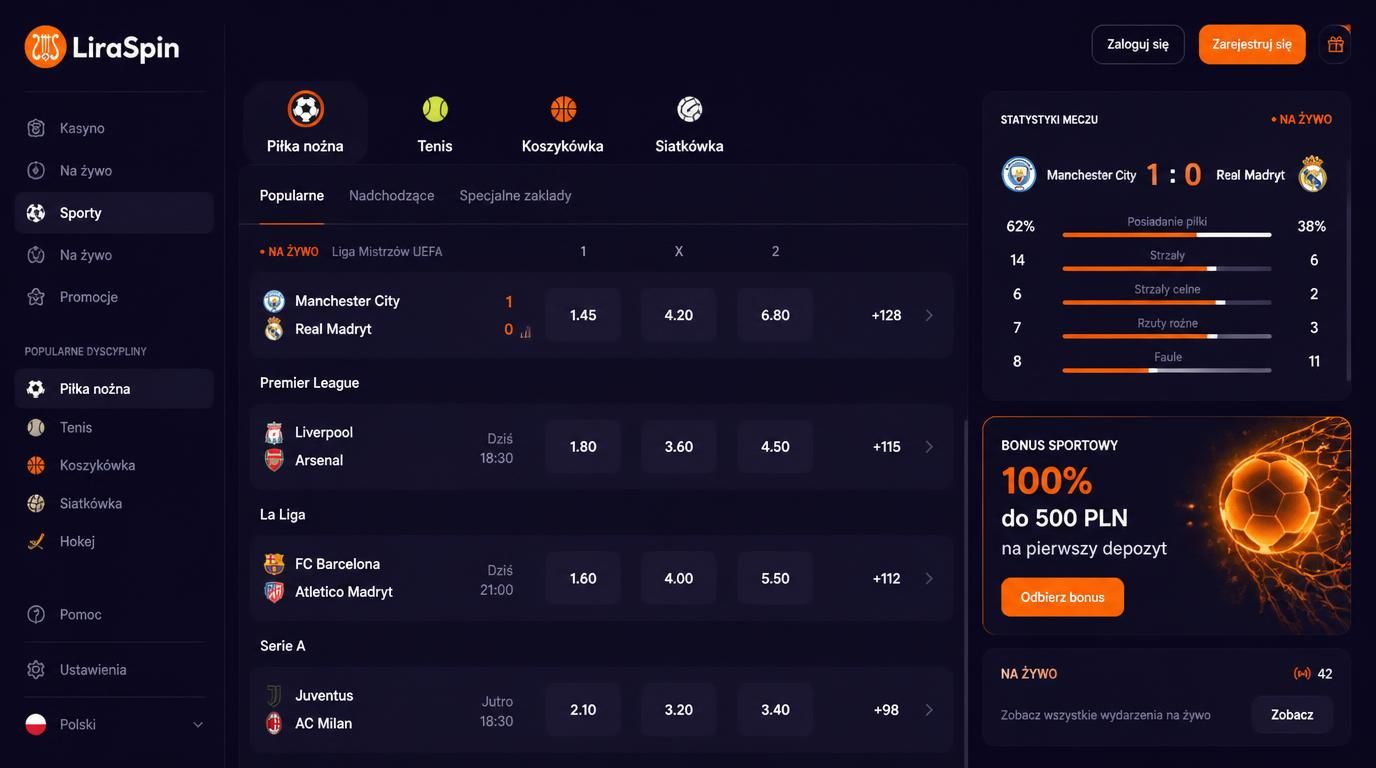
Task: Open Kasyno from the sidebar
Action: 114,128
